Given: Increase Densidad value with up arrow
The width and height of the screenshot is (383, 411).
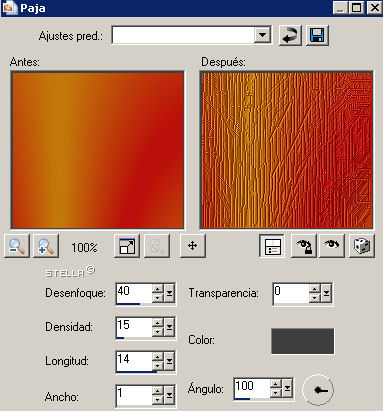Looking at the screenshot, I should pyautogui.click(x=158, y=323).
